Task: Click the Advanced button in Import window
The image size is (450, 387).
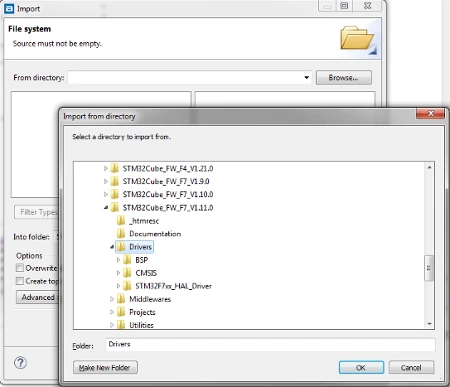Action: [x=37, y=297]
